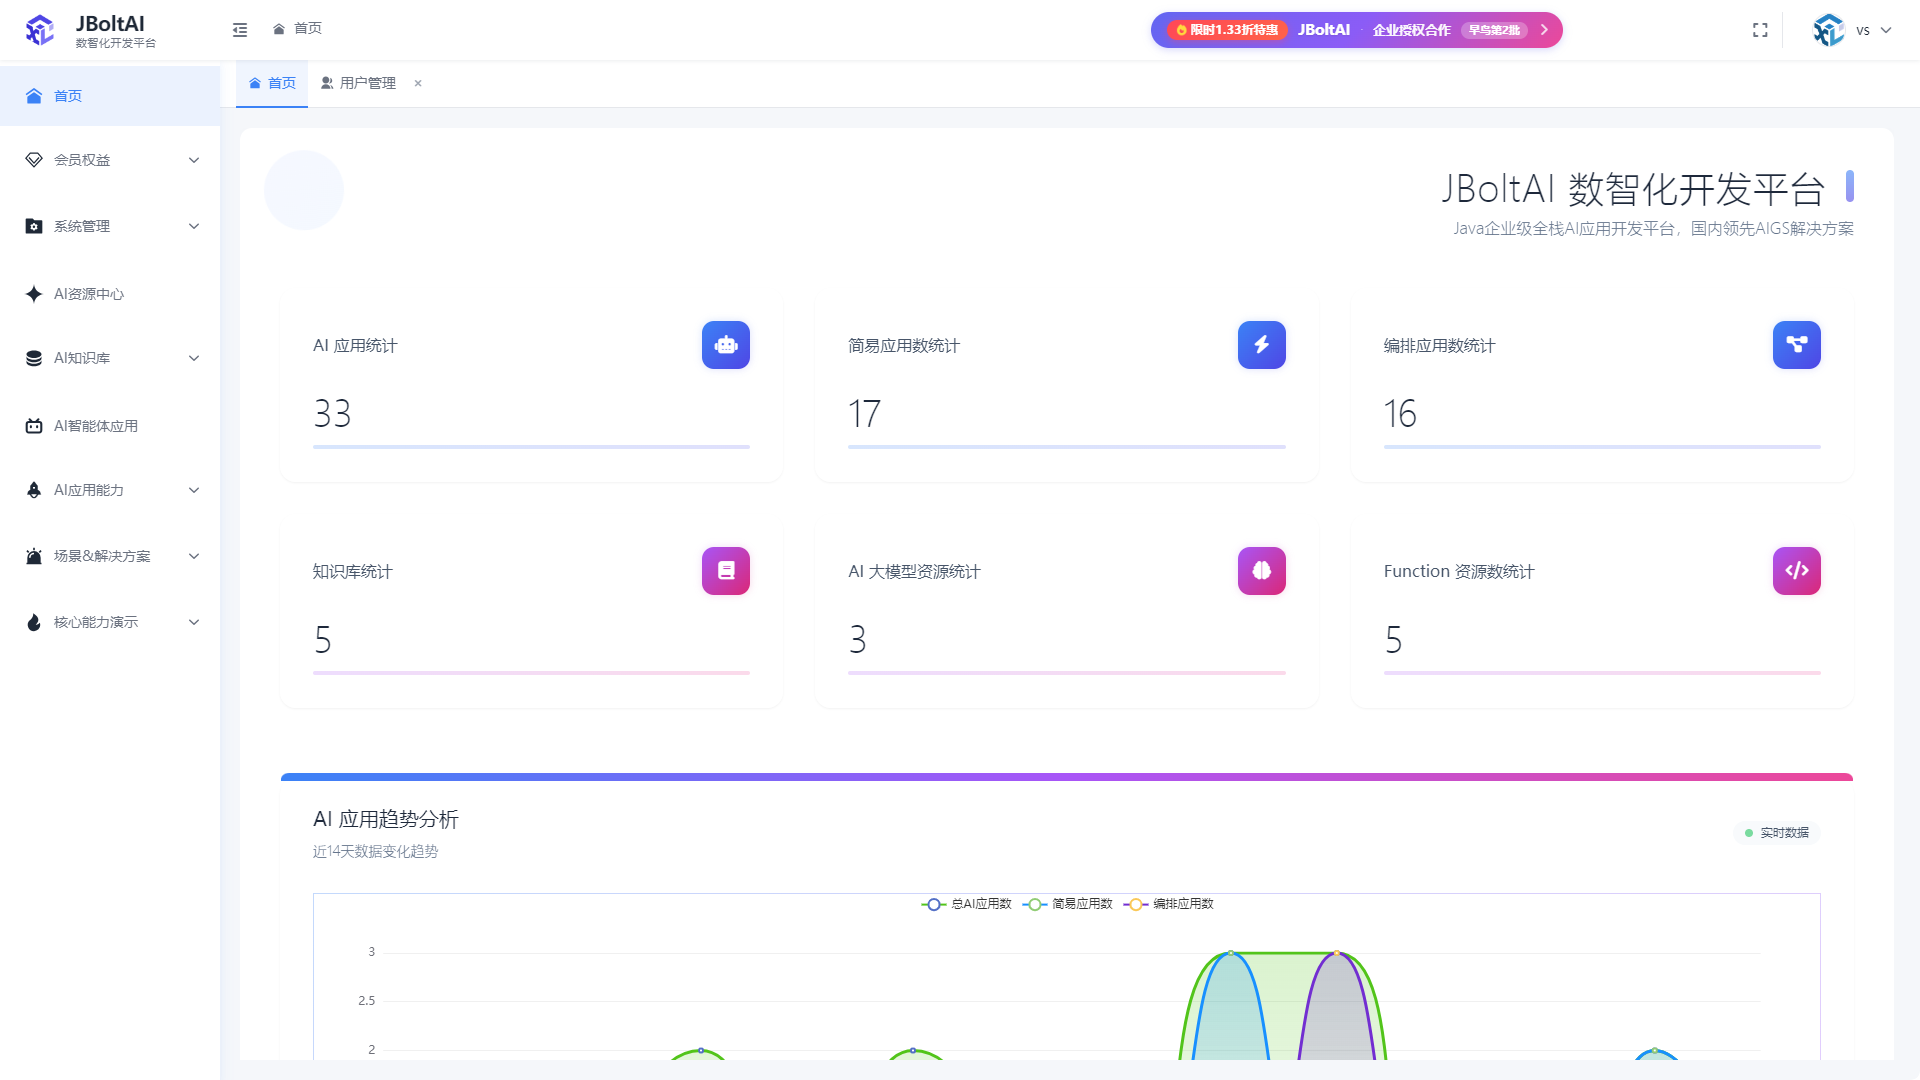Collapse the sidebar menu toggle icon
The width and height of the screenshot is (1920, 1080).
pos(240,30)
